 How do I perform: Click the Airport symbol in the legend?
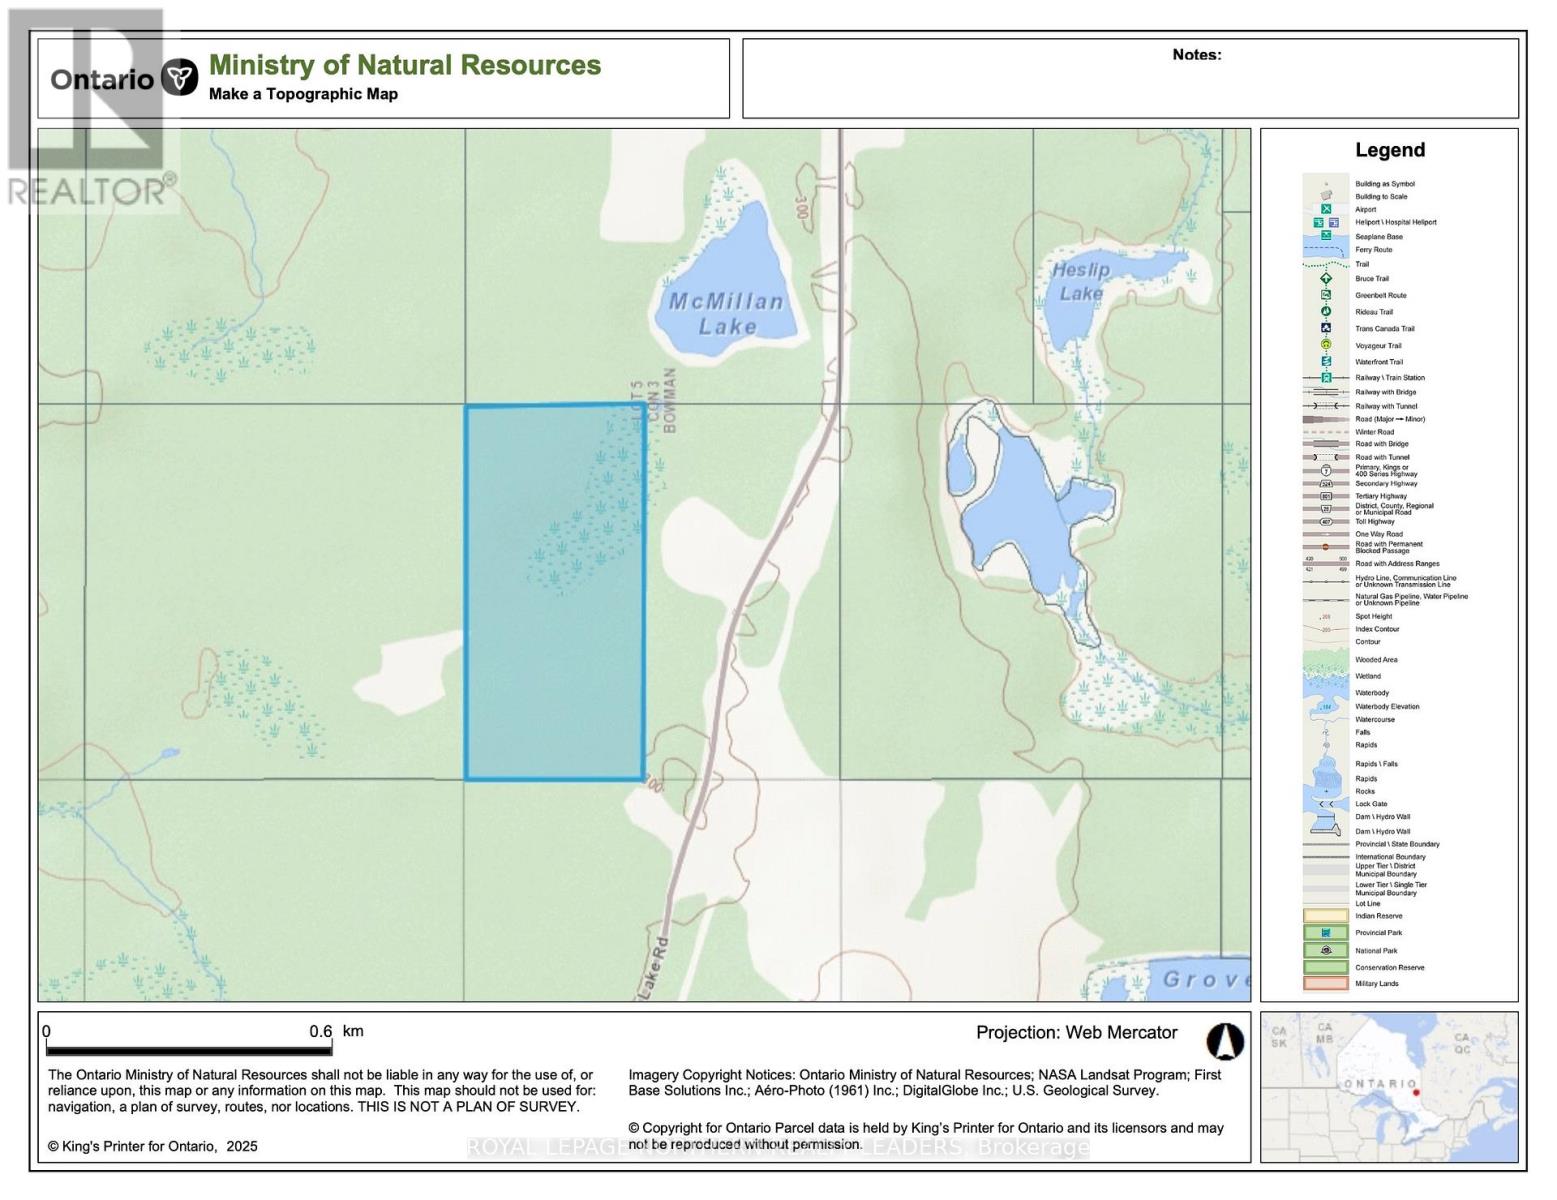(1326, 209)
